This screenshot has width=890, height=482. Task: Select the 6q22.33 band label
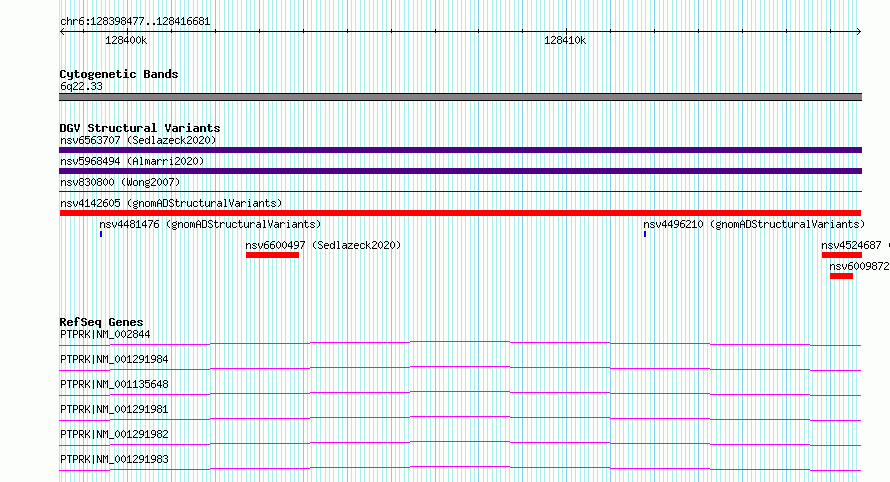pyautogui.click(x=81, y=86)
